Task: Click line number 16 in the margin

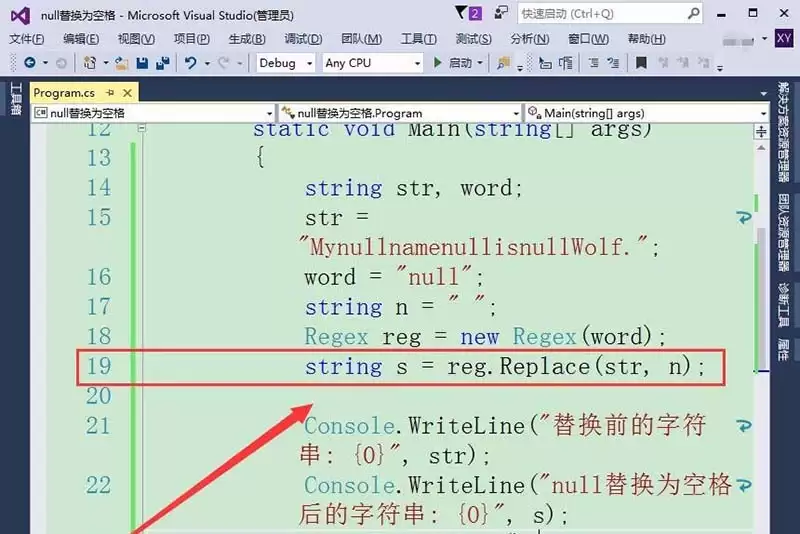Action: click(99, 277)
